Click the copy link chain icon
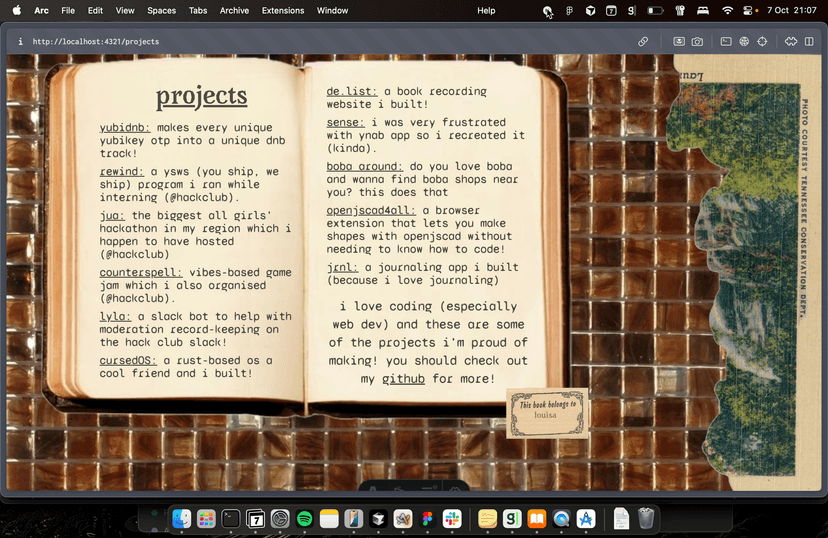This screenshot has height=538, width=828. pyautogui.click(x=643, y=42)
